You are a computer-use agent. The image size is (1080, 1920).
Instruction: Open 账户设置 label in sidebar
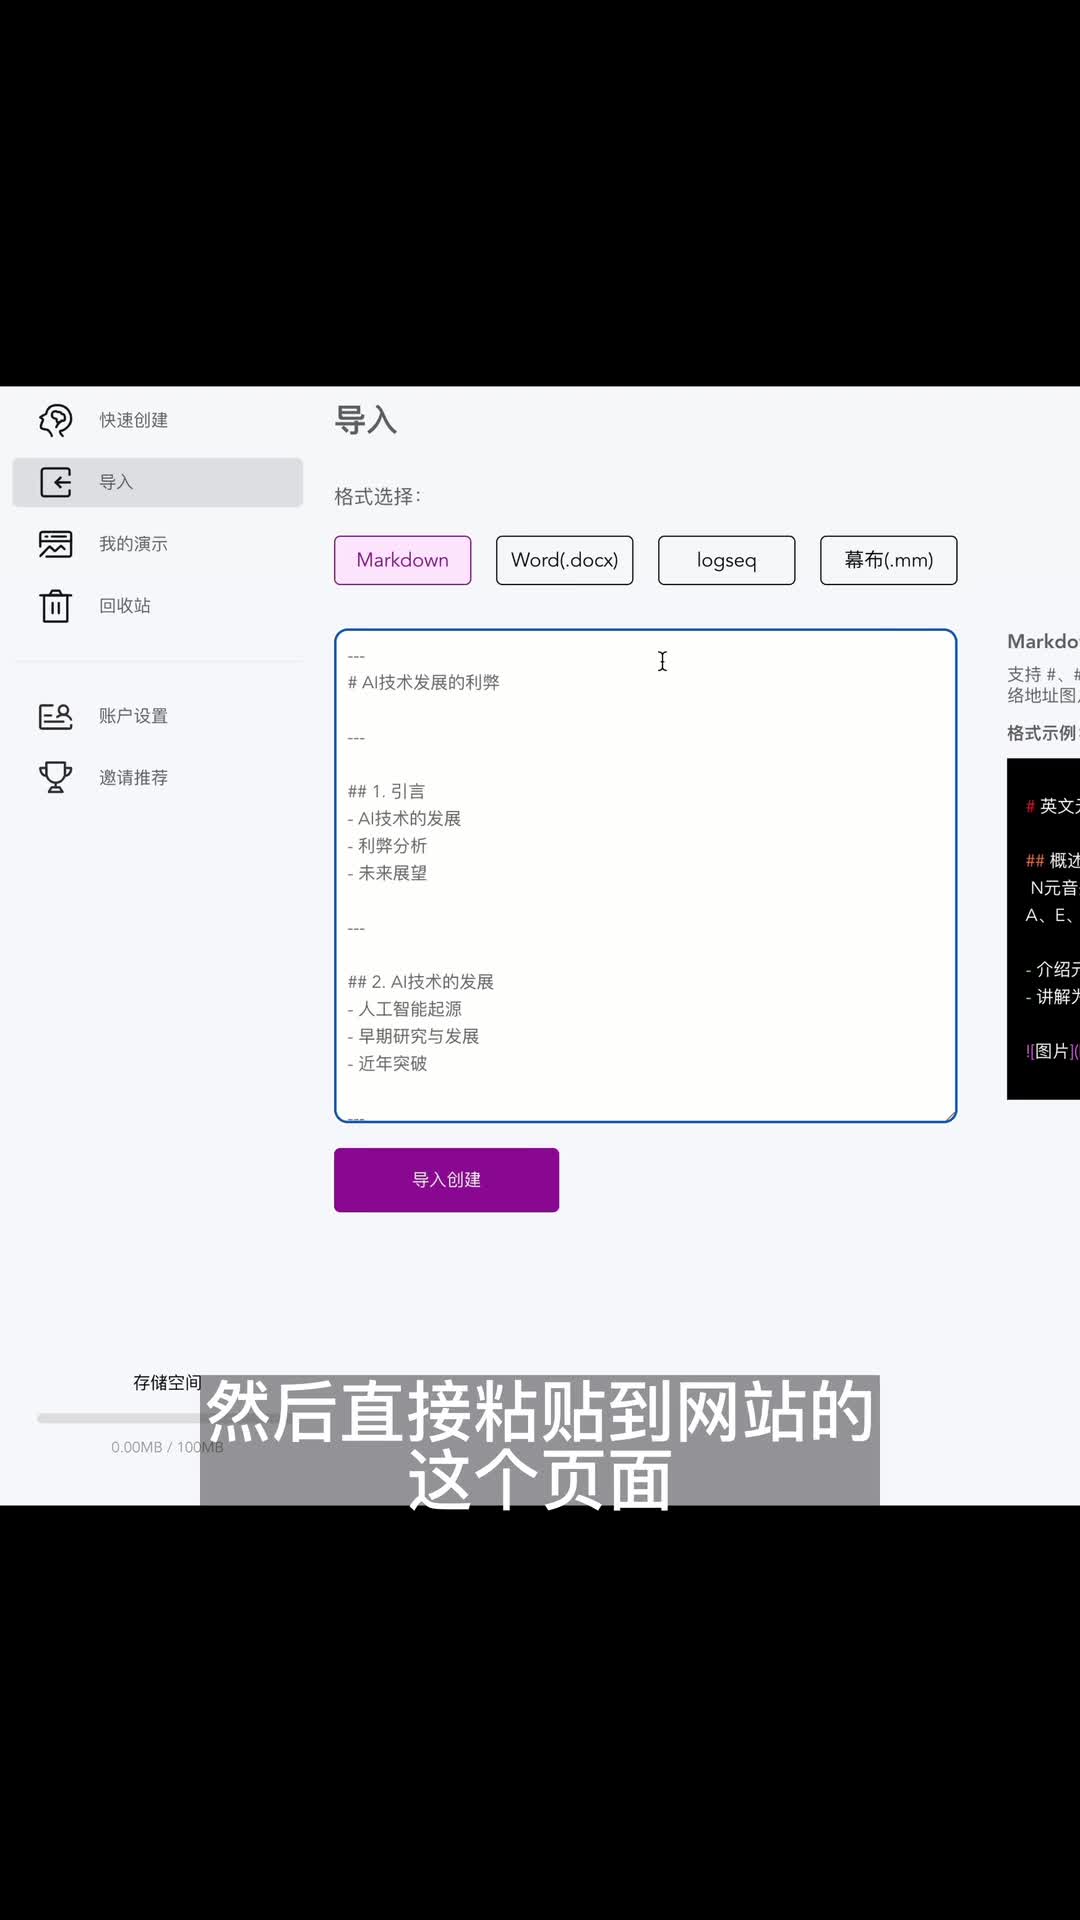[x=133, y=716]
